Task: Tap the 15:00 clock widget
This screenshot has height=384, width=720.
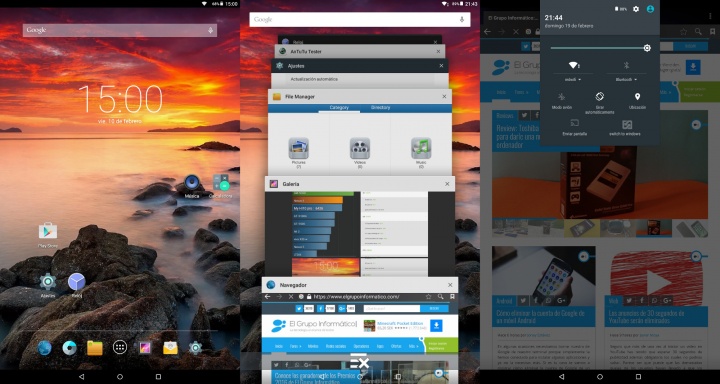Action: point(120,100)
